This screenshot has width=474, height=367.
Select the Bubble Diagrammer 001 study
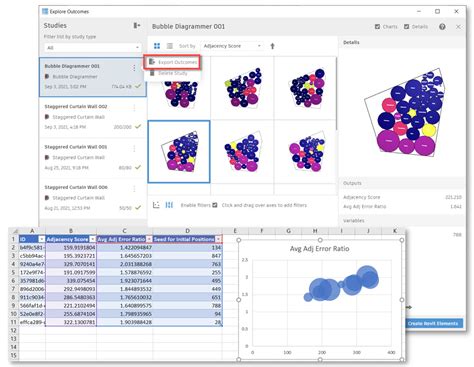pos(93,77)
